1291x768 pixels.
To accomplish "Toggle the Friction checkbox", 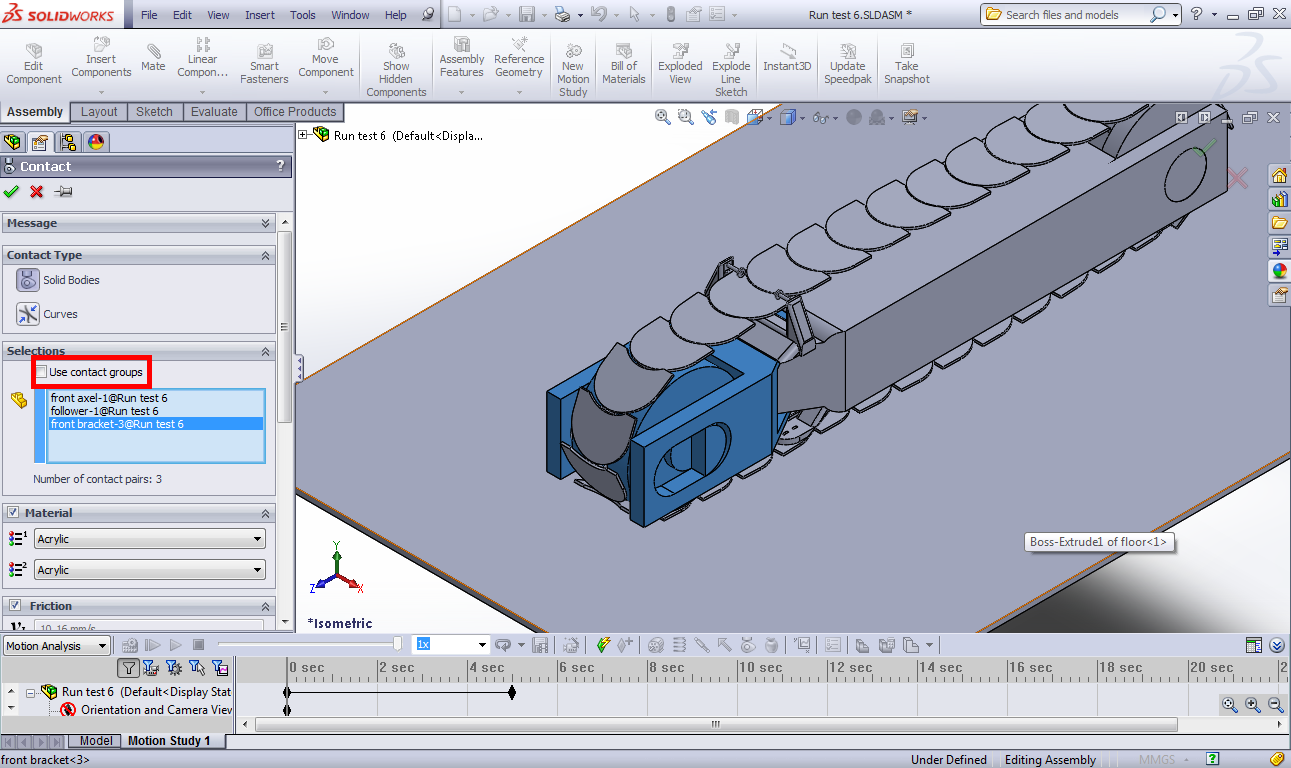I will pyautogui.click(x=13, y=606).
